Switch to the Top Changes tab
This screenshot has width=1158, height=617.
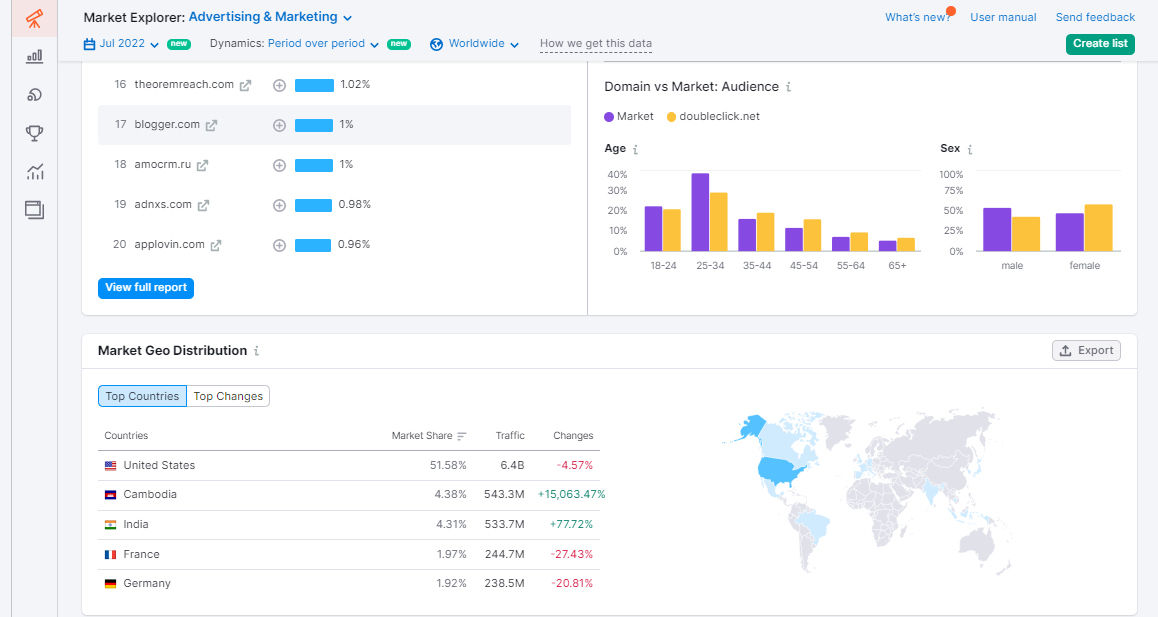pyautogui.click(x=228, y=396)
